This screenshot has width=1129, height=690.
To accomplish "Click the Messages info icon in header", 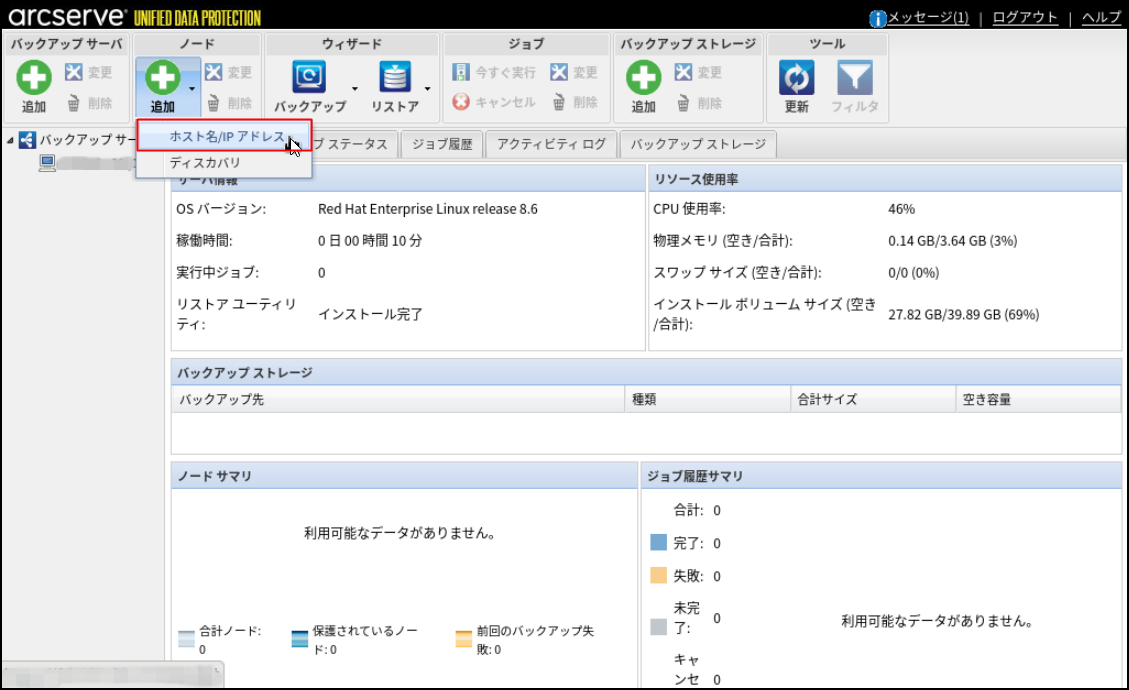I will click(x=878, y=18).
